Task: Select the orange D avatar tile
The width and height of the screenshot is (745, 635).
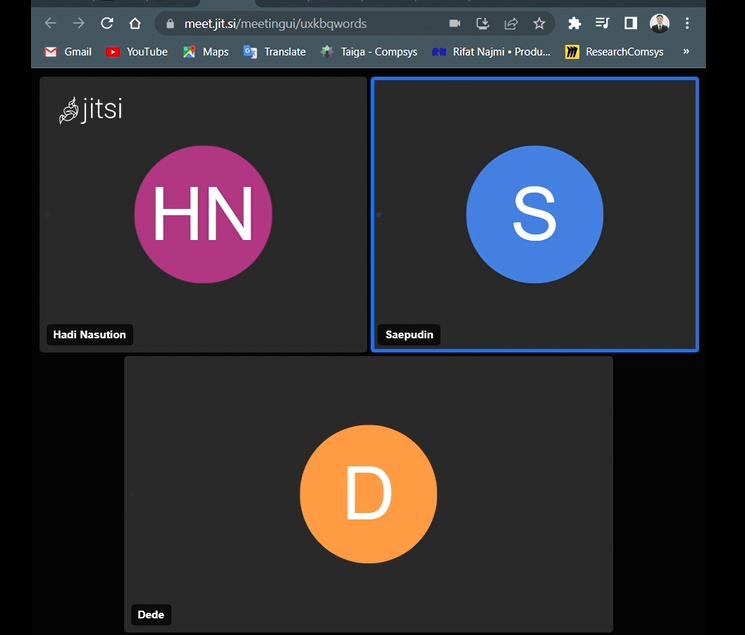Action: pos(368,494)
